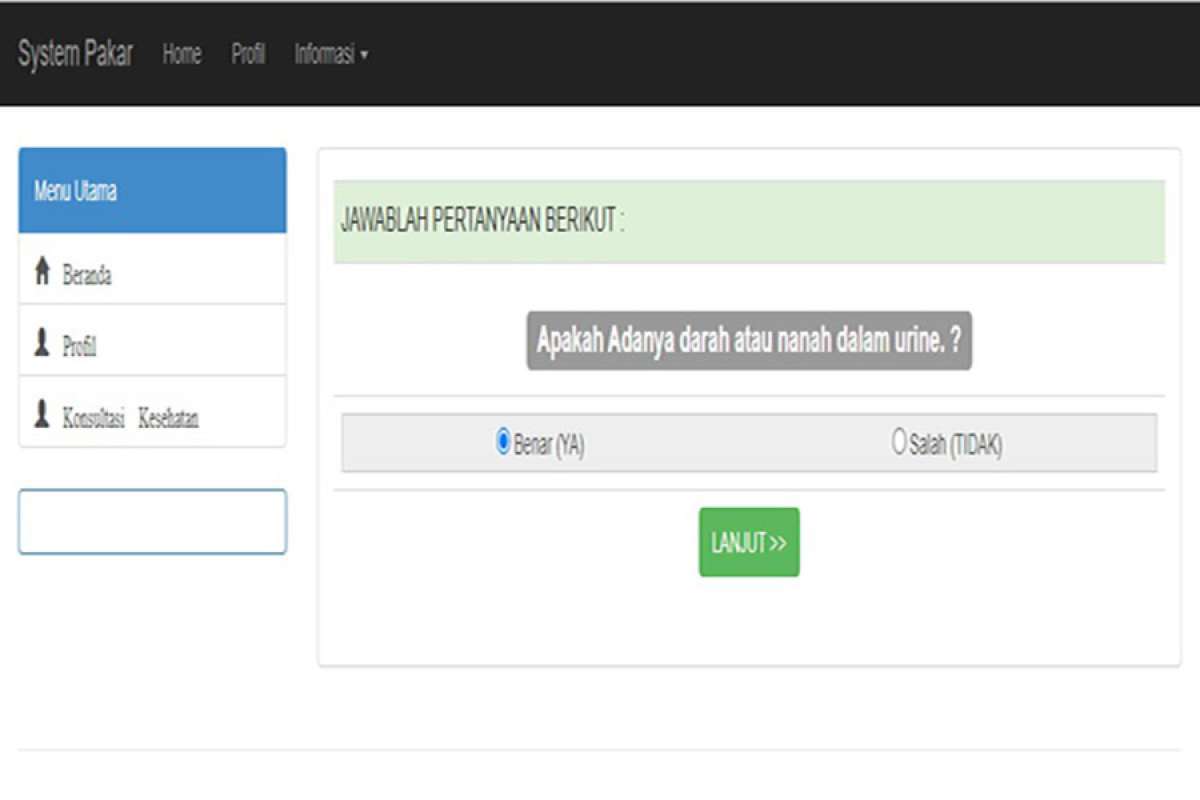Click the System Pakar brand logo
Viewport: 1200px width, 800px height.
coord(73,54)
